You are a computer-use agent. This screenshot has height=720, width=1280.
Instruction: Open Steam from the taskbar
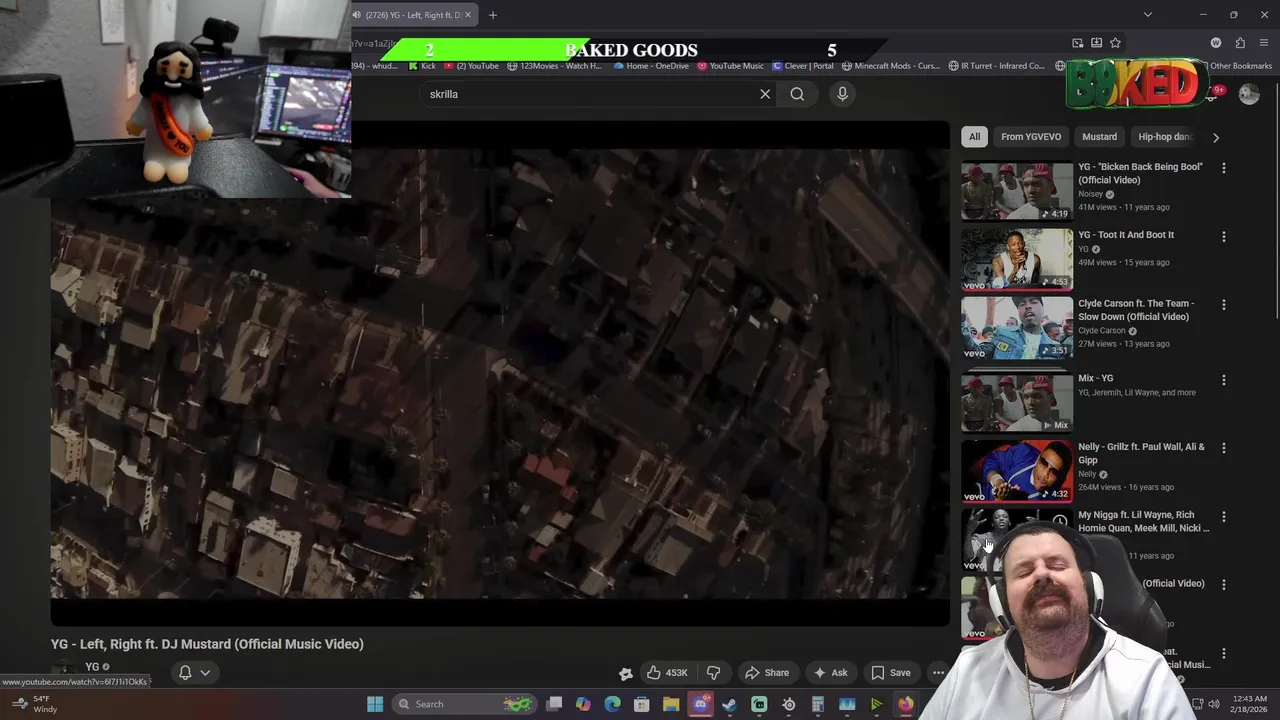(x=730, y=704)
